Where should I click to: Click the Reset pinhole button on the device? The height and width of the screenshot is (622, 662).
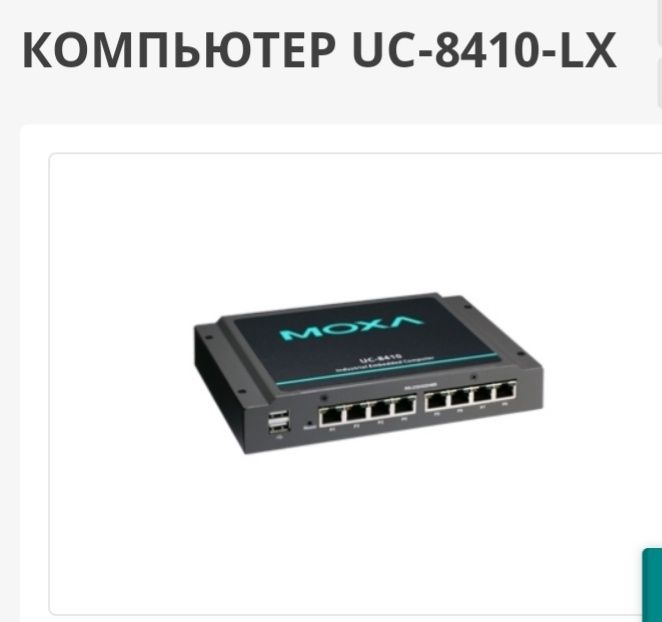click(310, 422)
